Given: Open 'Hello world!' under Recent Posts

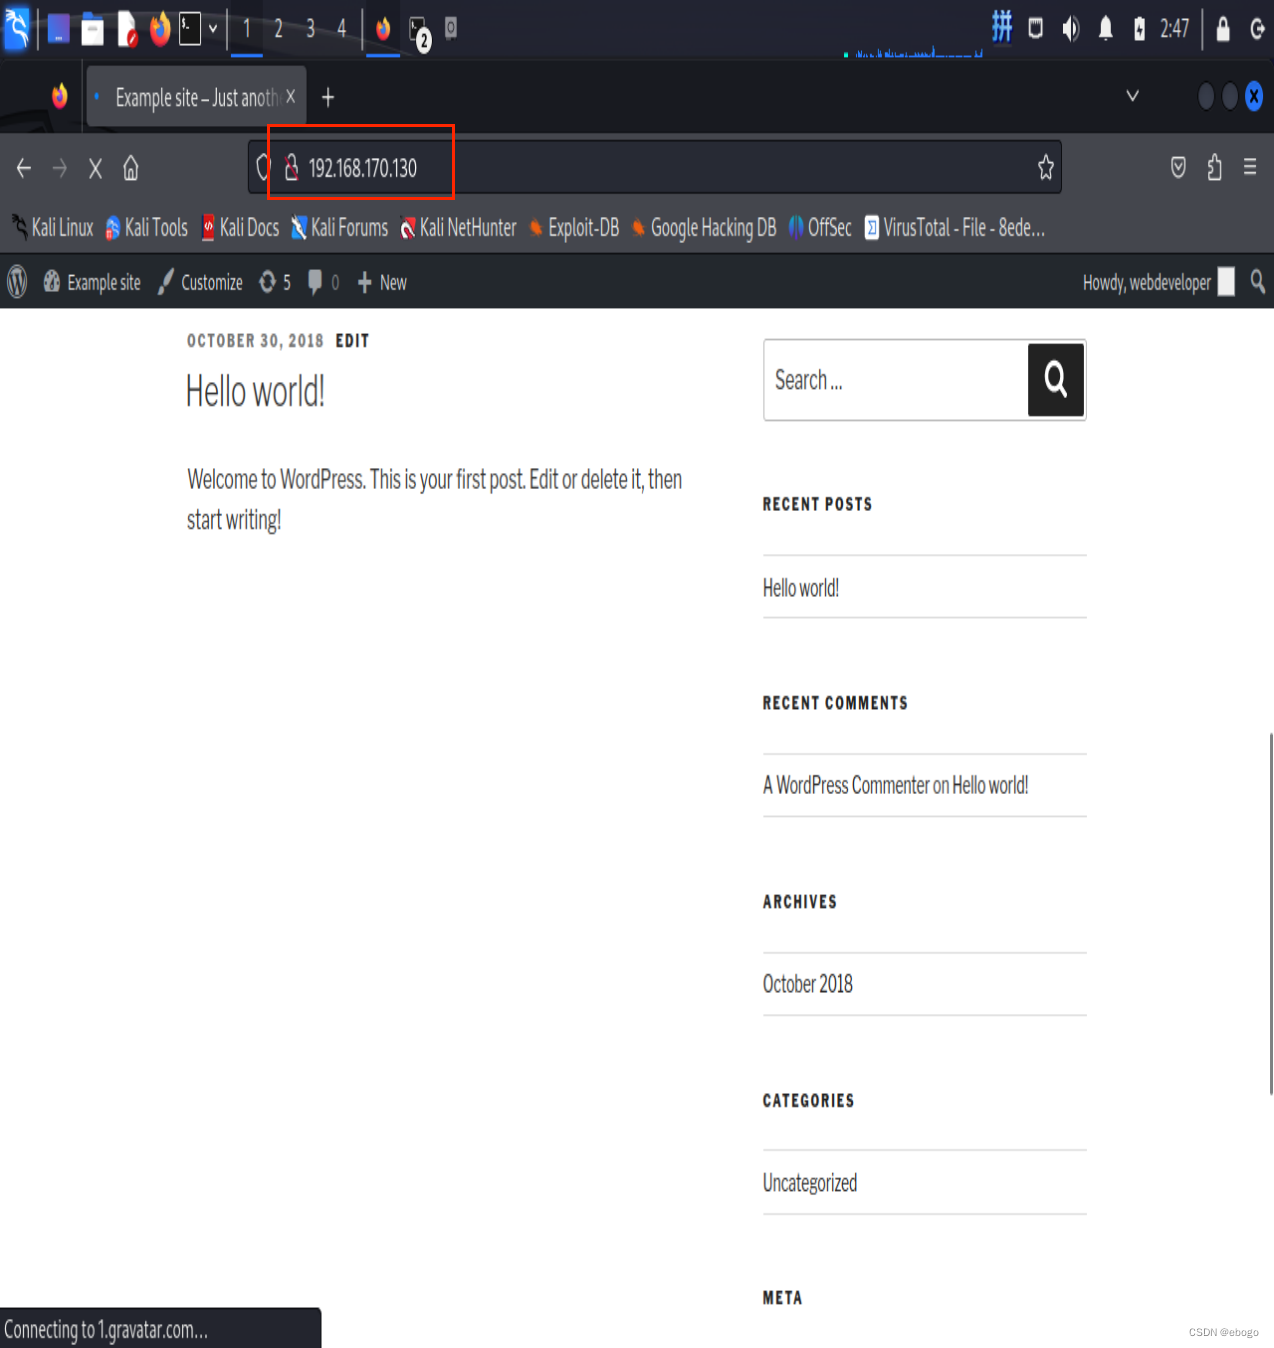Looking at the screenshot, I should tap(801, 588).
